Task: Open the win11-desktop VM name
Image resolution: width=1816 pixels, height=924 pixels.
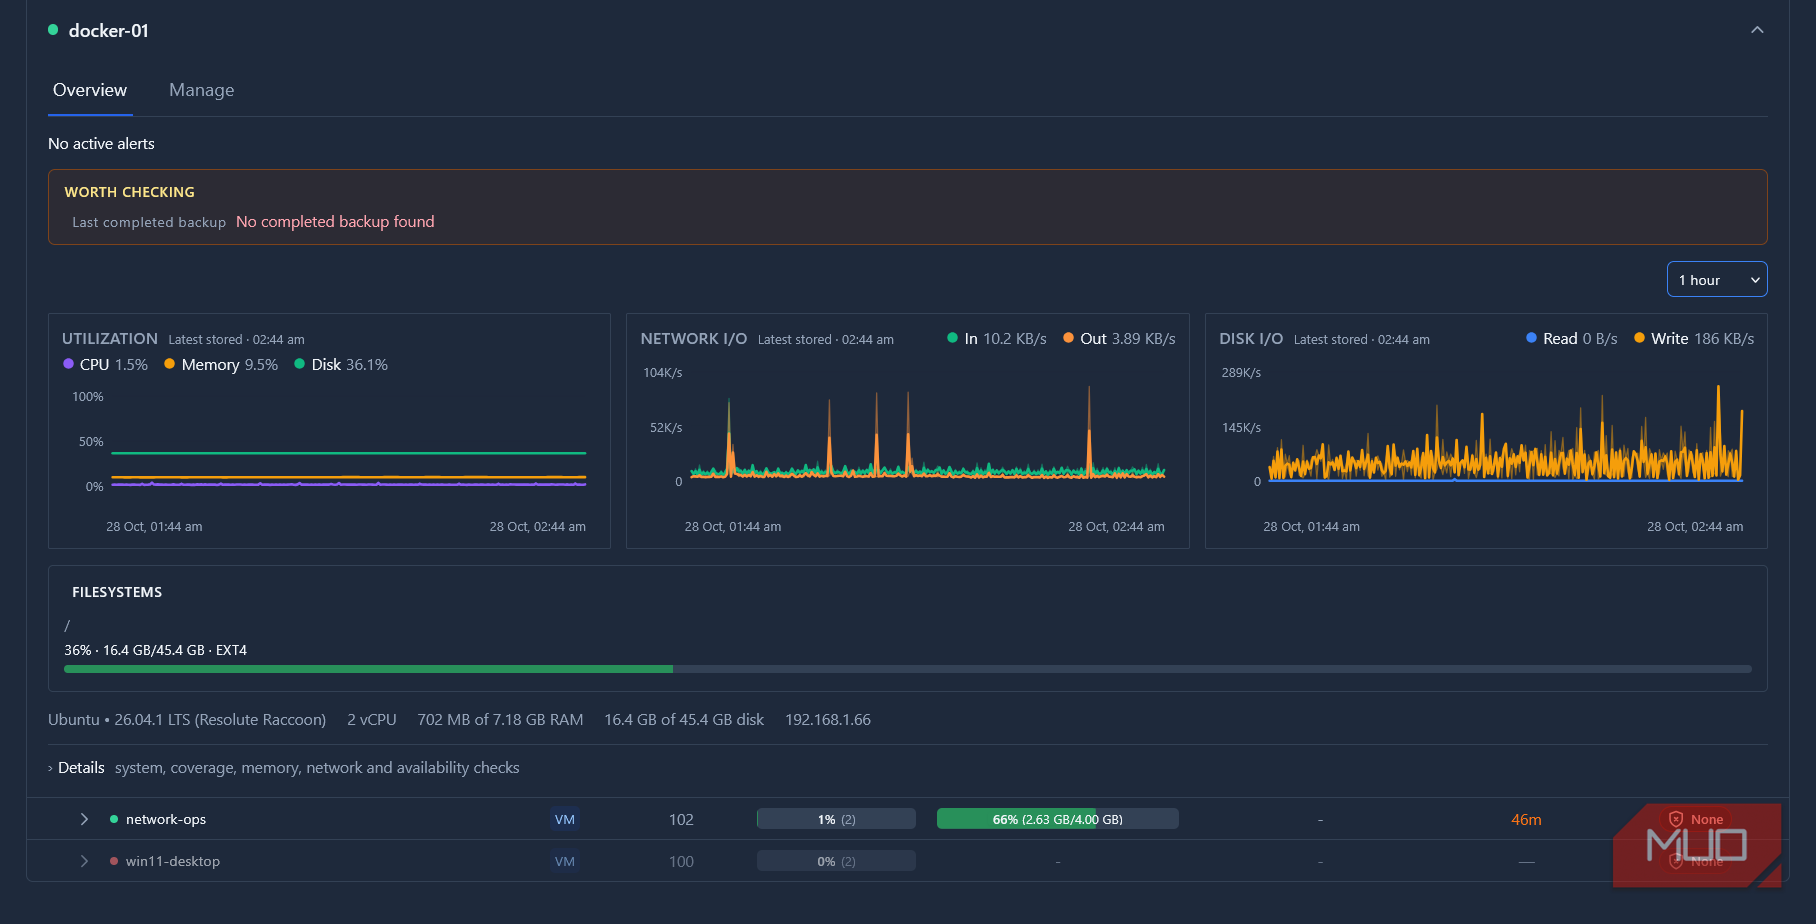Action: click(x=173, y=861)
